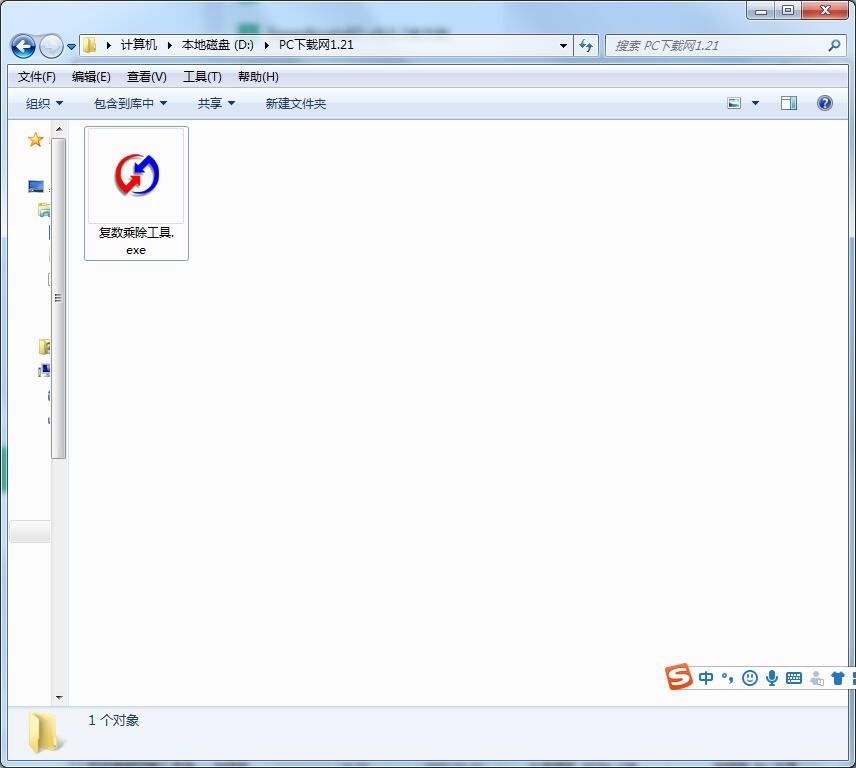Click 新建文件夹 button
856x768 pixels.
(x=295, y=103)
